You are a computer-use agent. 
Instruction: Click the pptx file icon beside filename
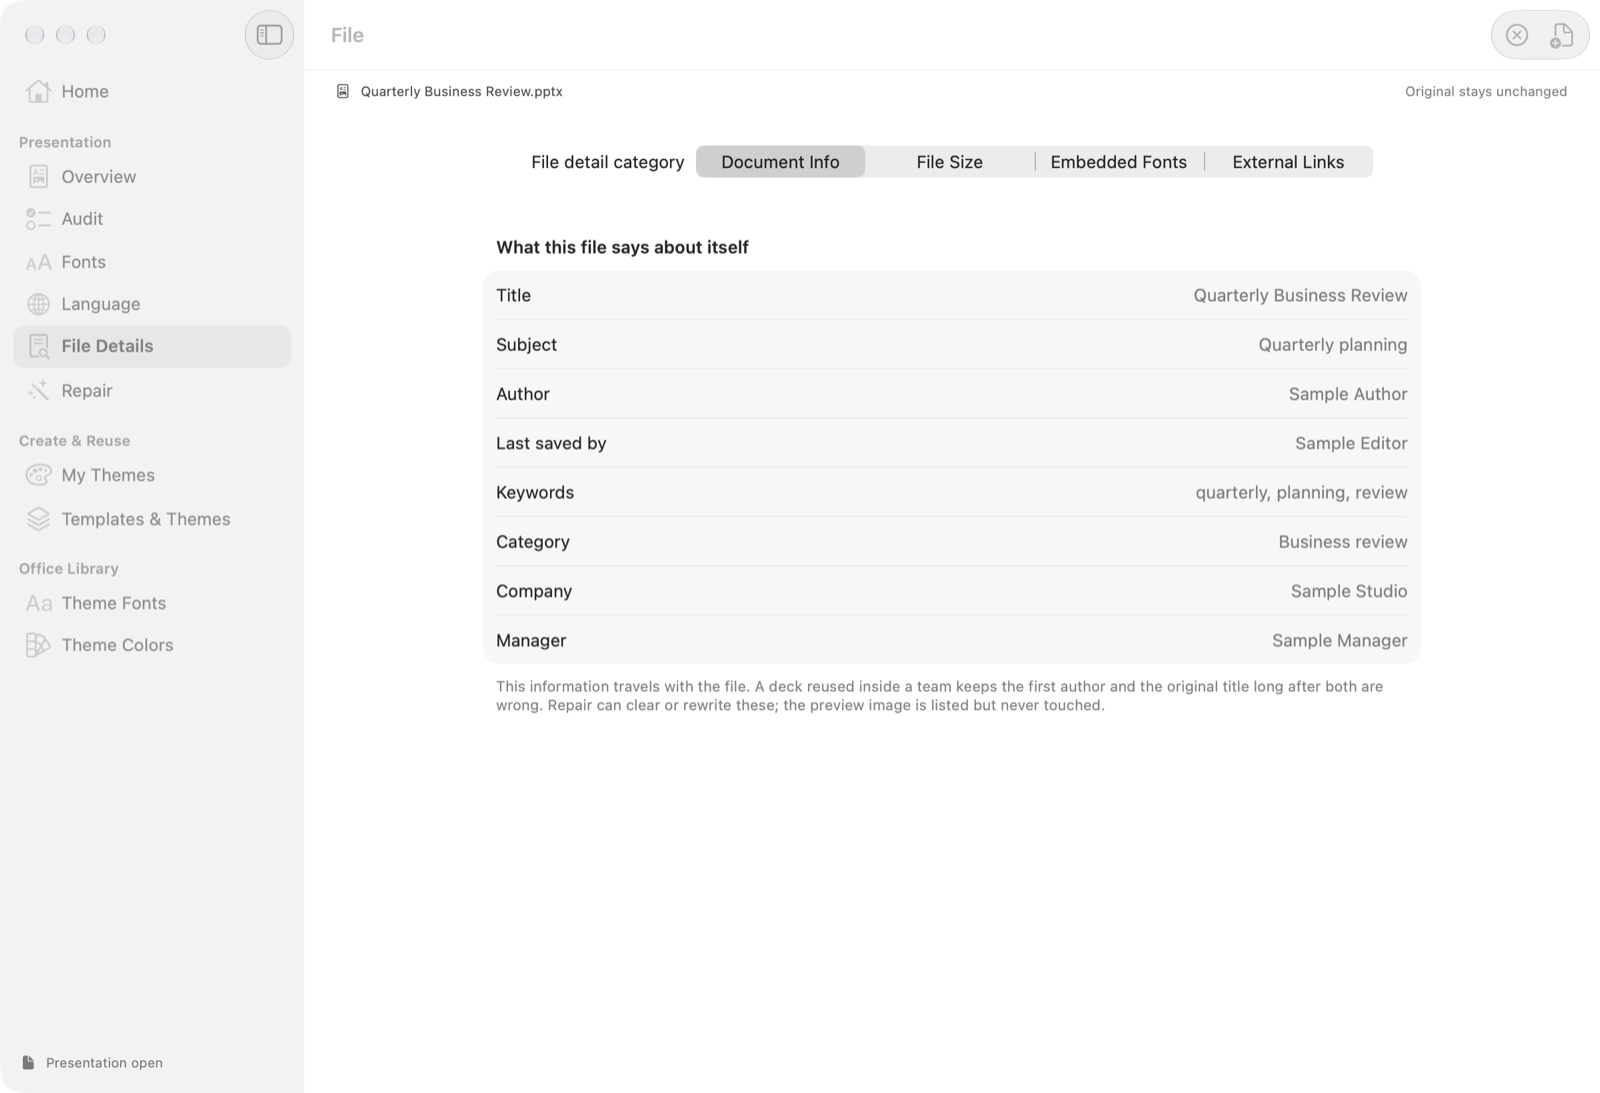coord(343,91)
